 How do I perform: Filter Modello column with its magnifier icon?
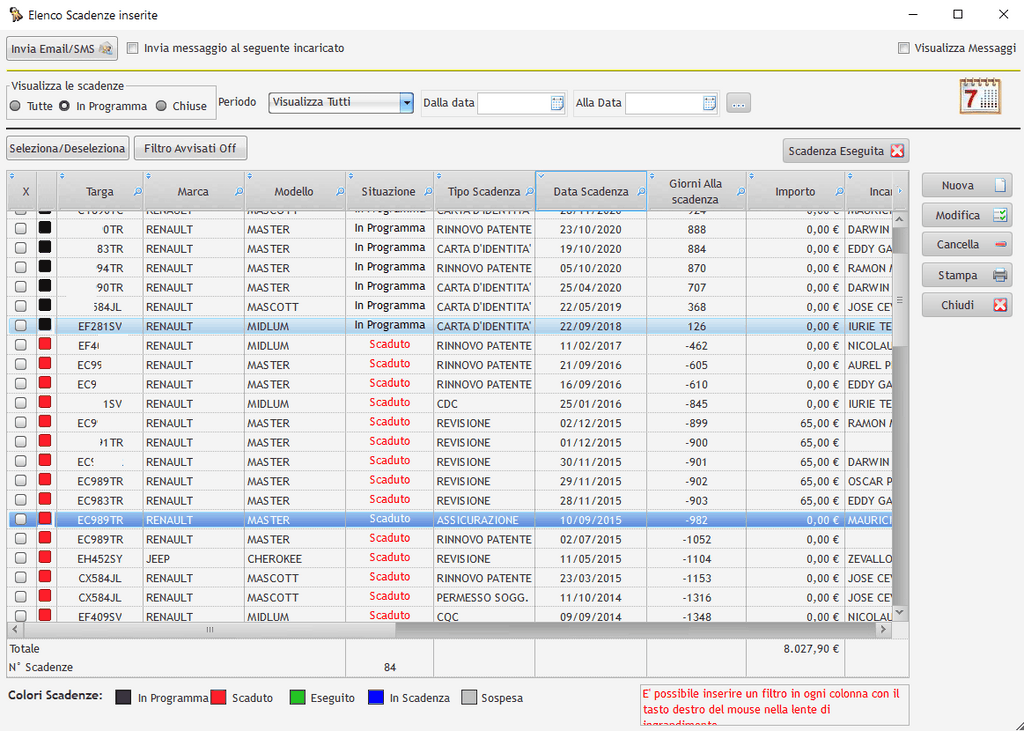click(x=340, y=192)
